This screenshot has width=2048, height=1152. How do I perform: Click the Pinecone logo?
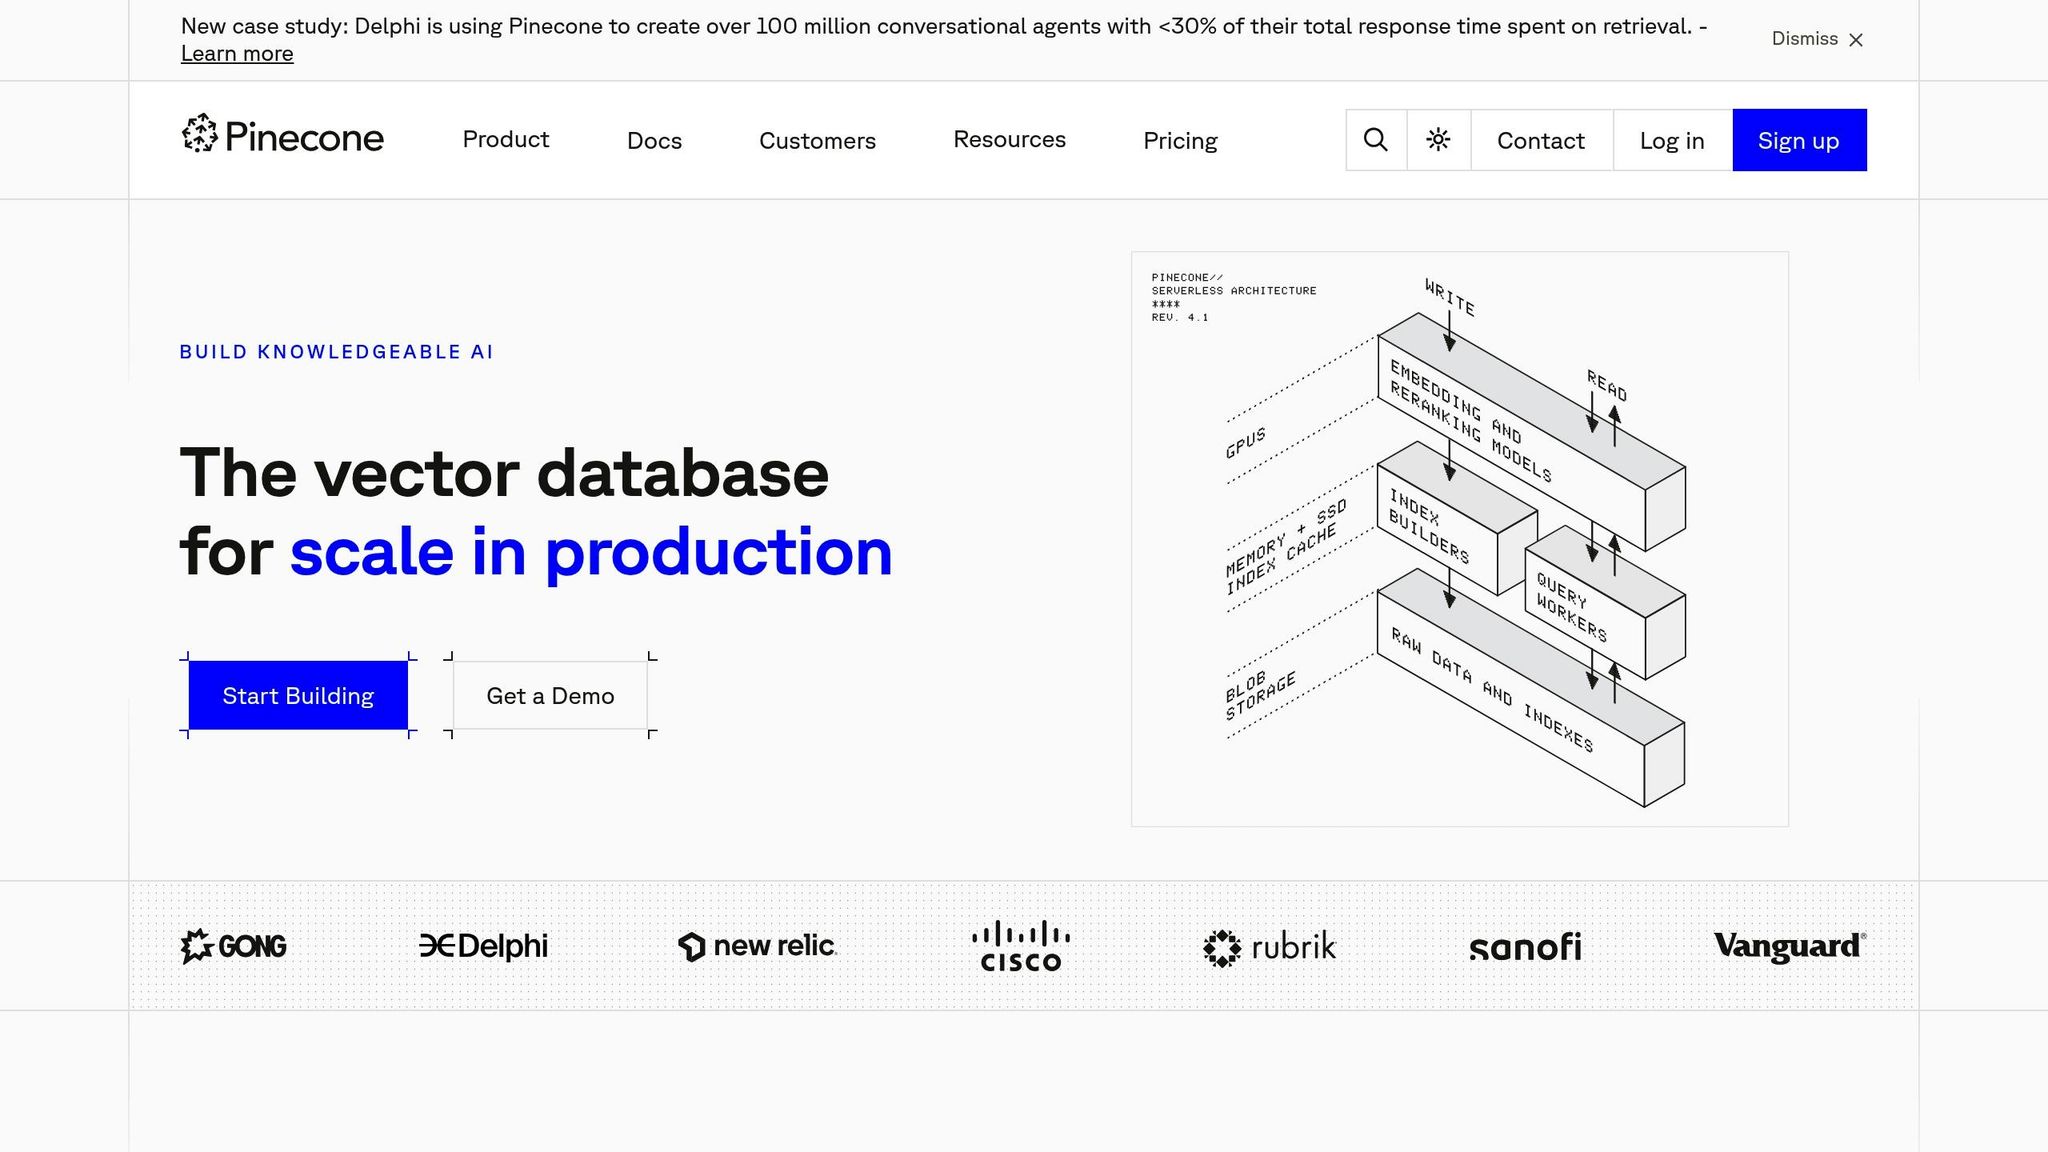[x=283, y=135]
